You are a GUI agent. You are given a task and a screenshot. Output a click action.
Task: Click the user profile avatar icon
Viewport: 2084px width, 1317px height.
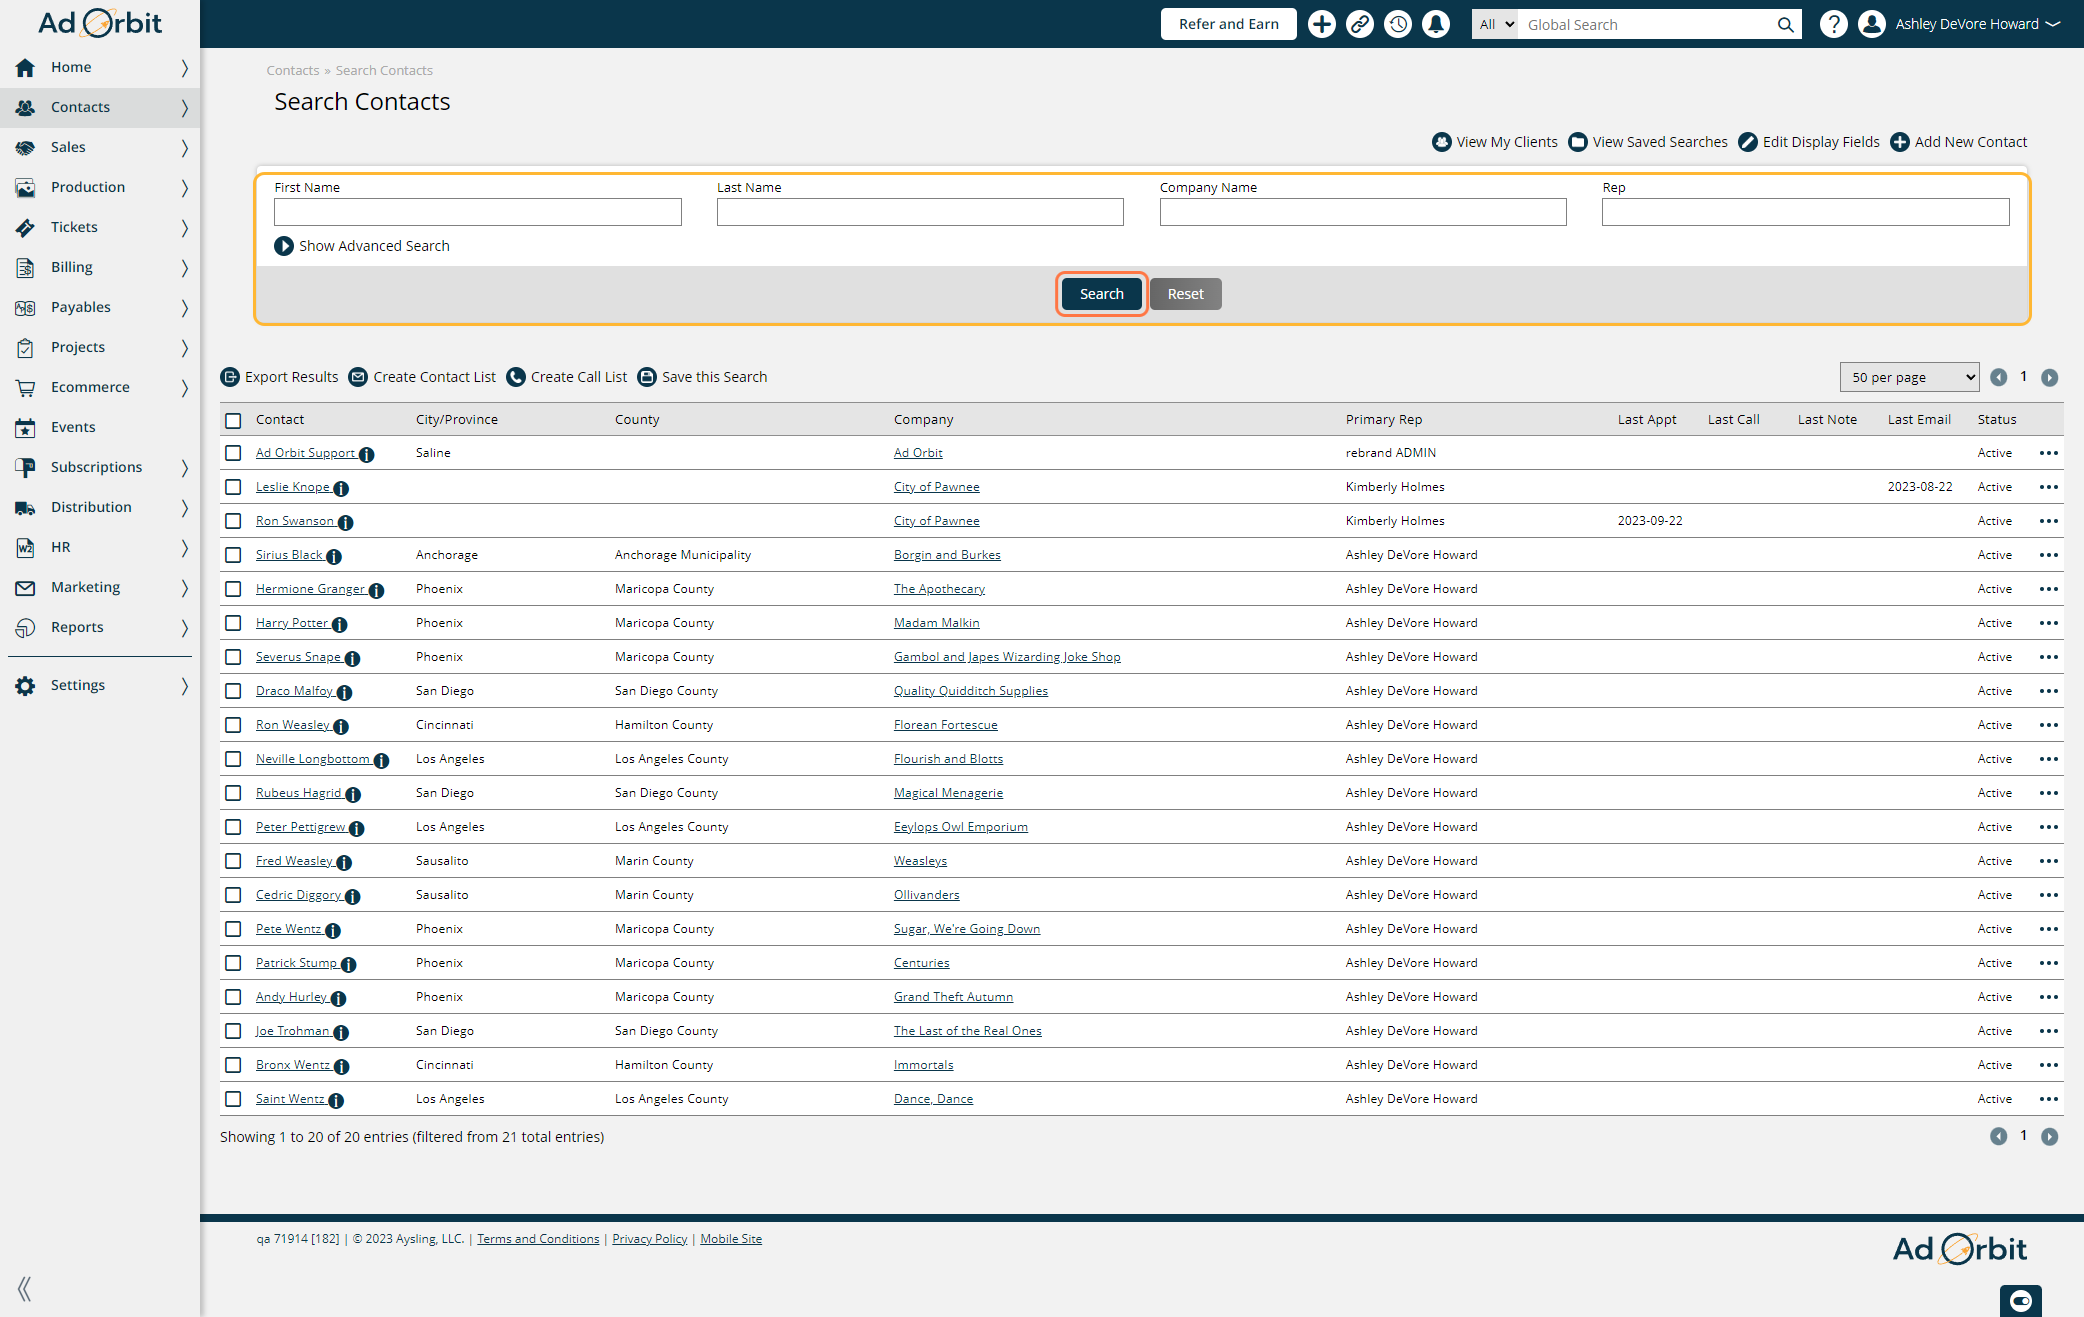1872,24
